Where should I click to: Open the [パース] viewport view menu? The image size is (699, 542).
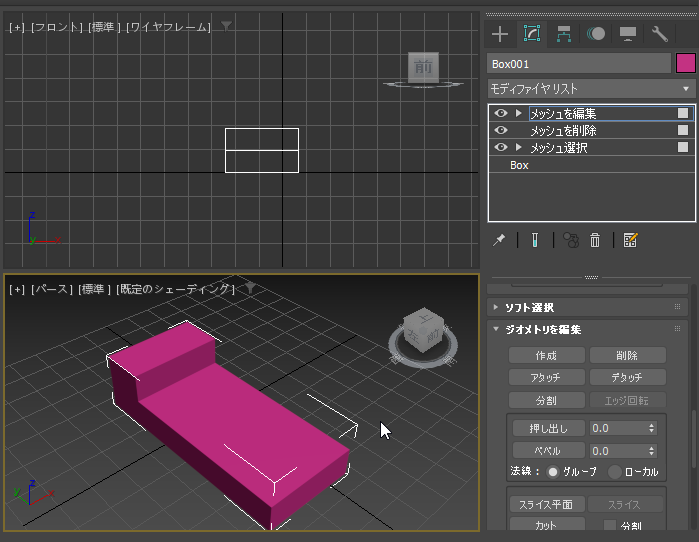52,289
